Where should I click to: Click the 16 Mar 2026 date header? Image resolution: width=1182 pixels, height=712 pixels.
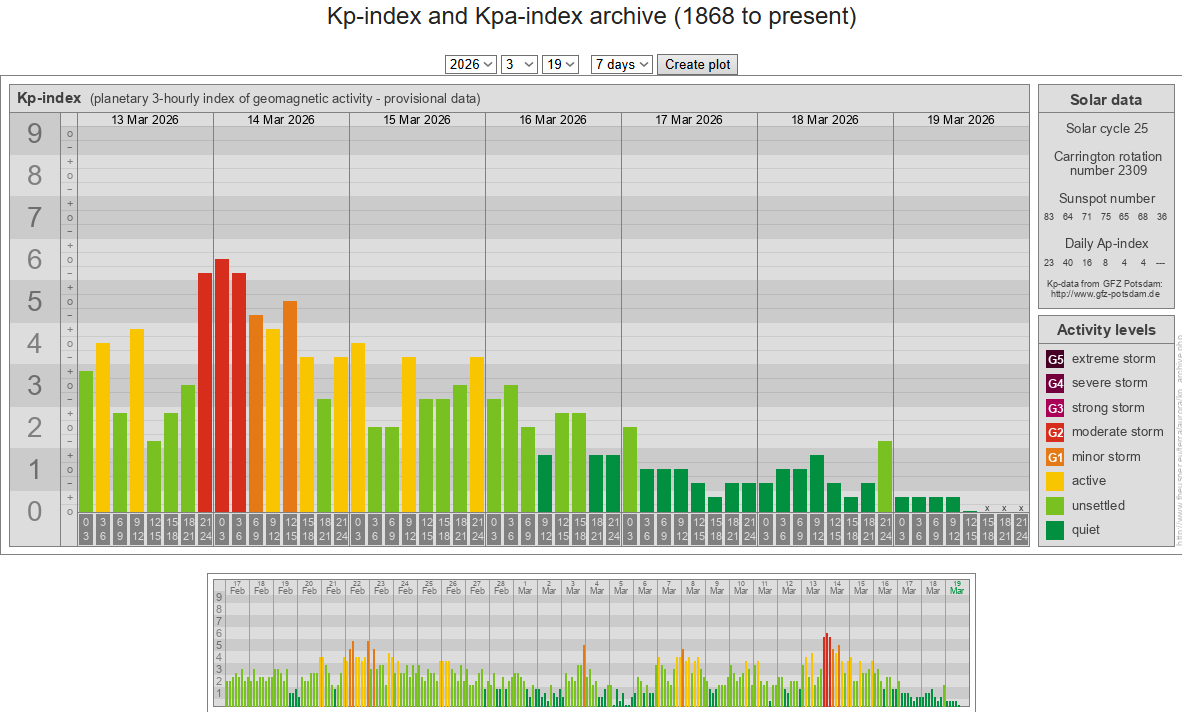(553, 120)
